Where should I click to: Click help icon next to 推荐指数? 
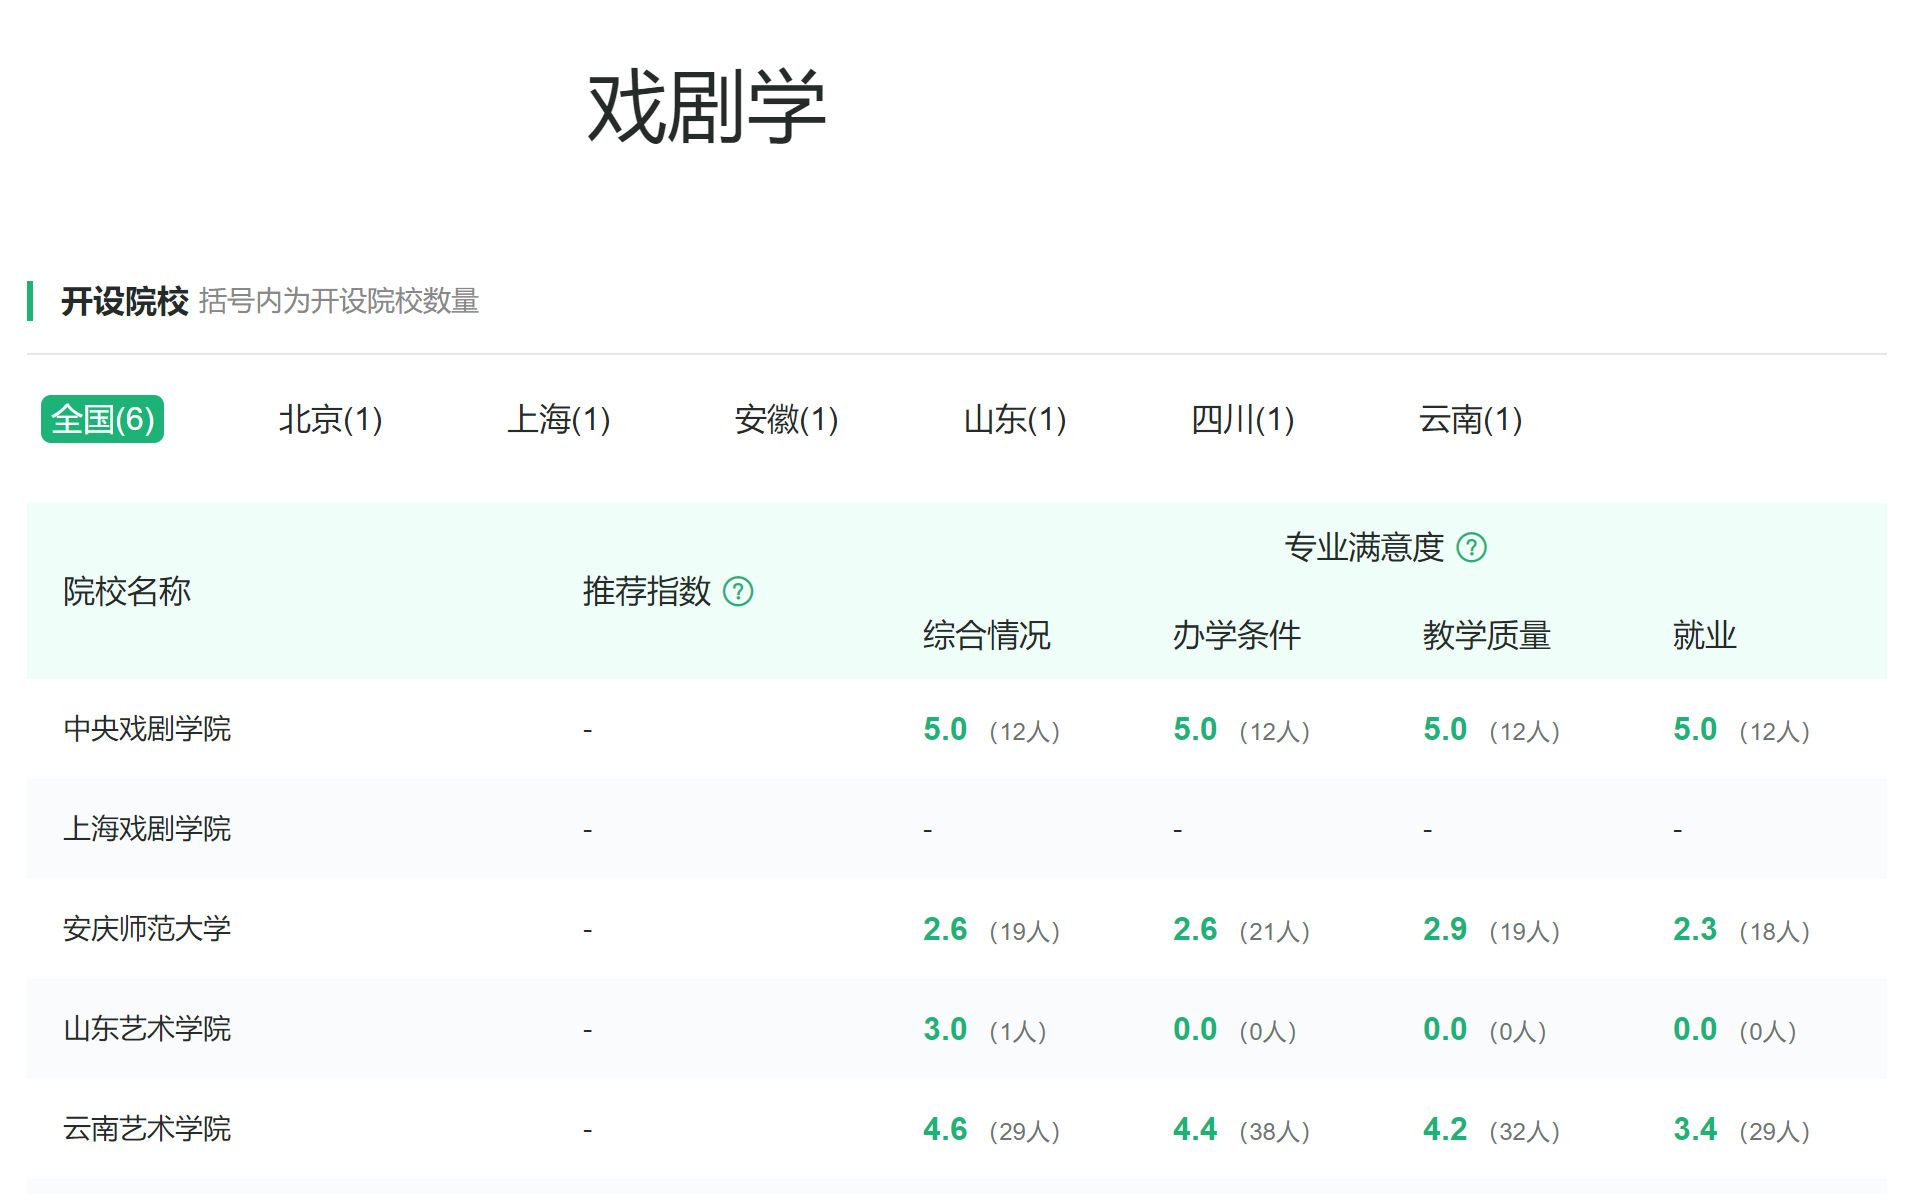(738, 592)
